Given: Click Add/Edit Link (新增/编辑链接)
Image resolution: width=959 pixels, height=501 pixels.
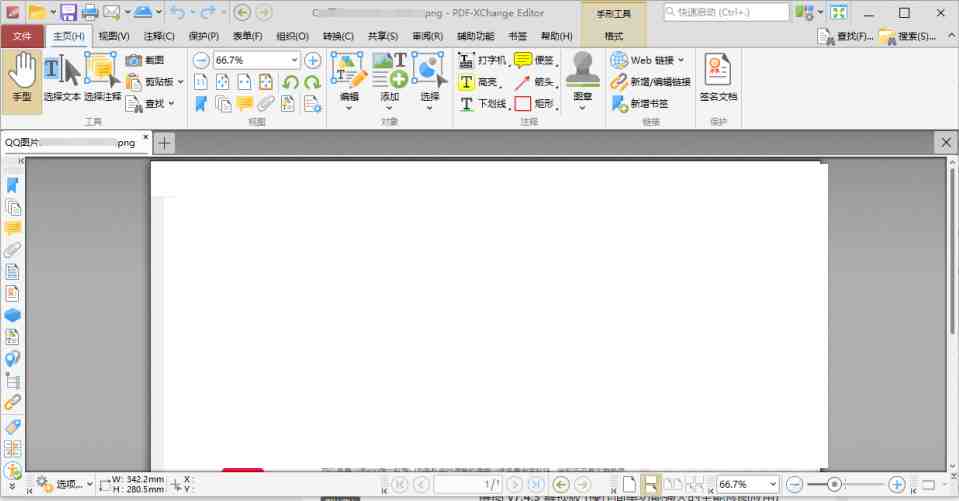Looking at the screenshot, I should 651,82.
